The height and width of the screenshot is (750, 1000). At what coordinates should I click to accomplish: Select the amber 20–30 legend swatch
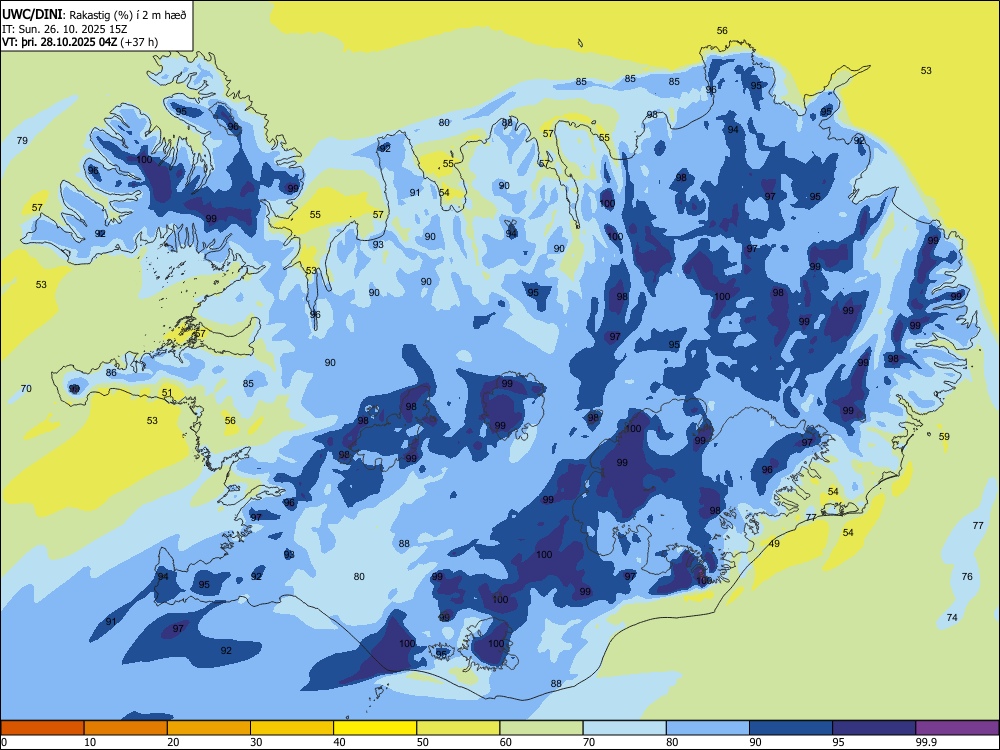tap(209, 728)
